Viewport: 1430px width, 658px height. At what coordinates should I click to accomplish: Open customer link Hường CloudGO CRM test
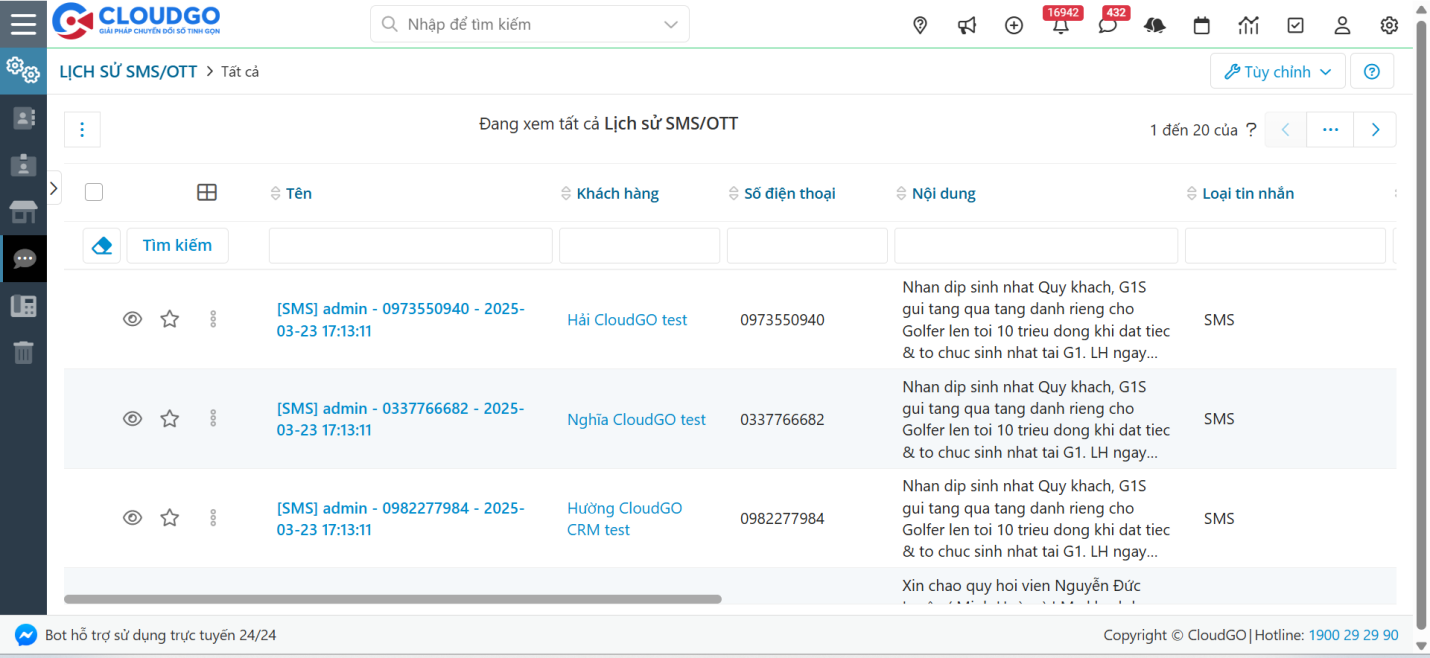pos(624,518)
